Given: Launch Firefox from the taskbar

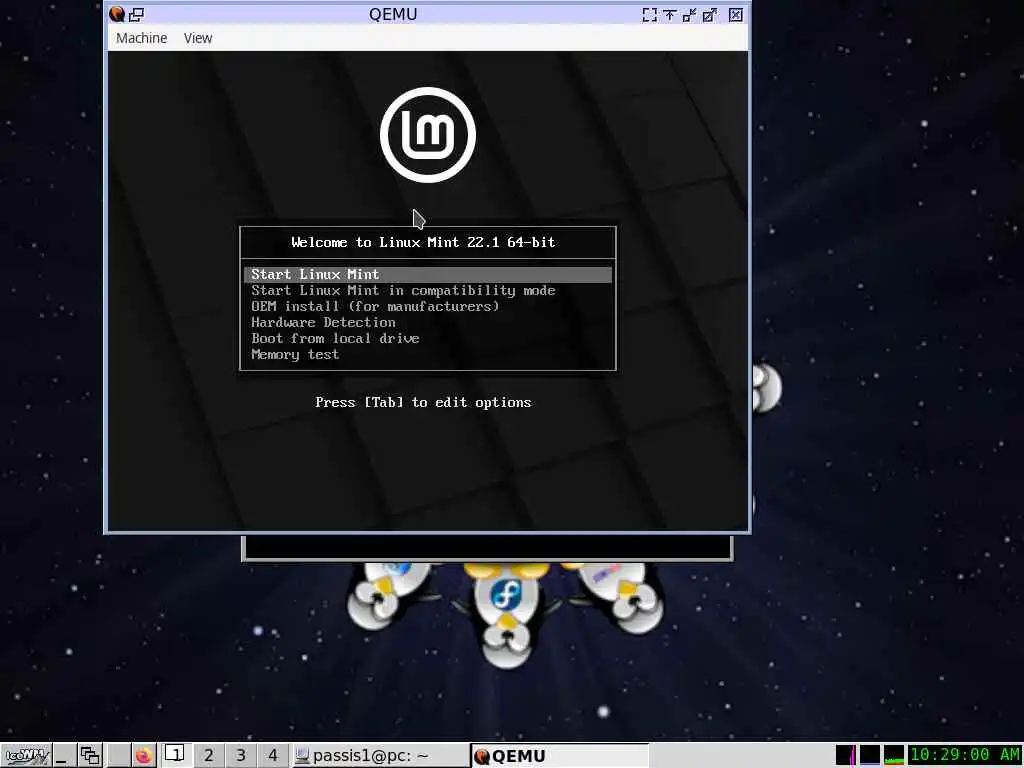Looking at the screenshot, I should pos(144,756).
